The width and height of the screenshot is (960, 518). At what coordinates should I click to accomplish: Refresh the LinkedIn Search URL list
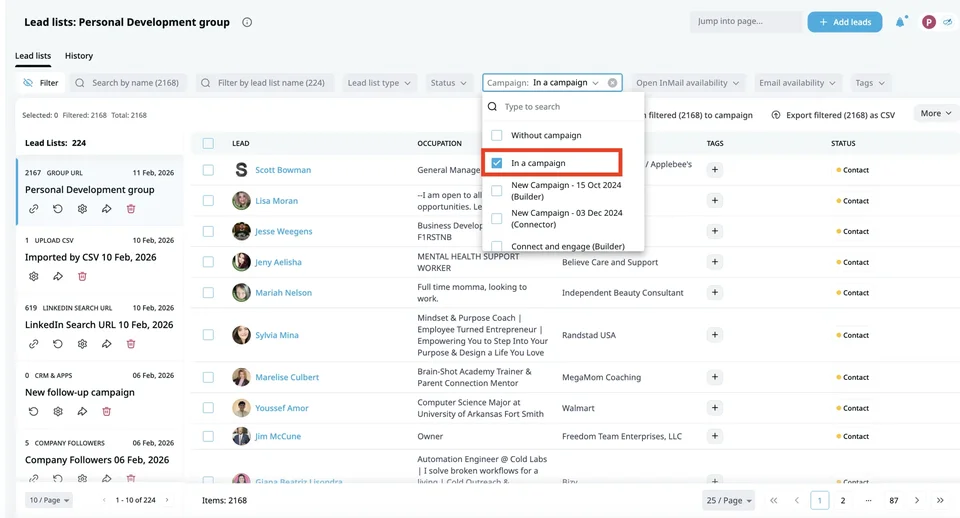(58, 343)
